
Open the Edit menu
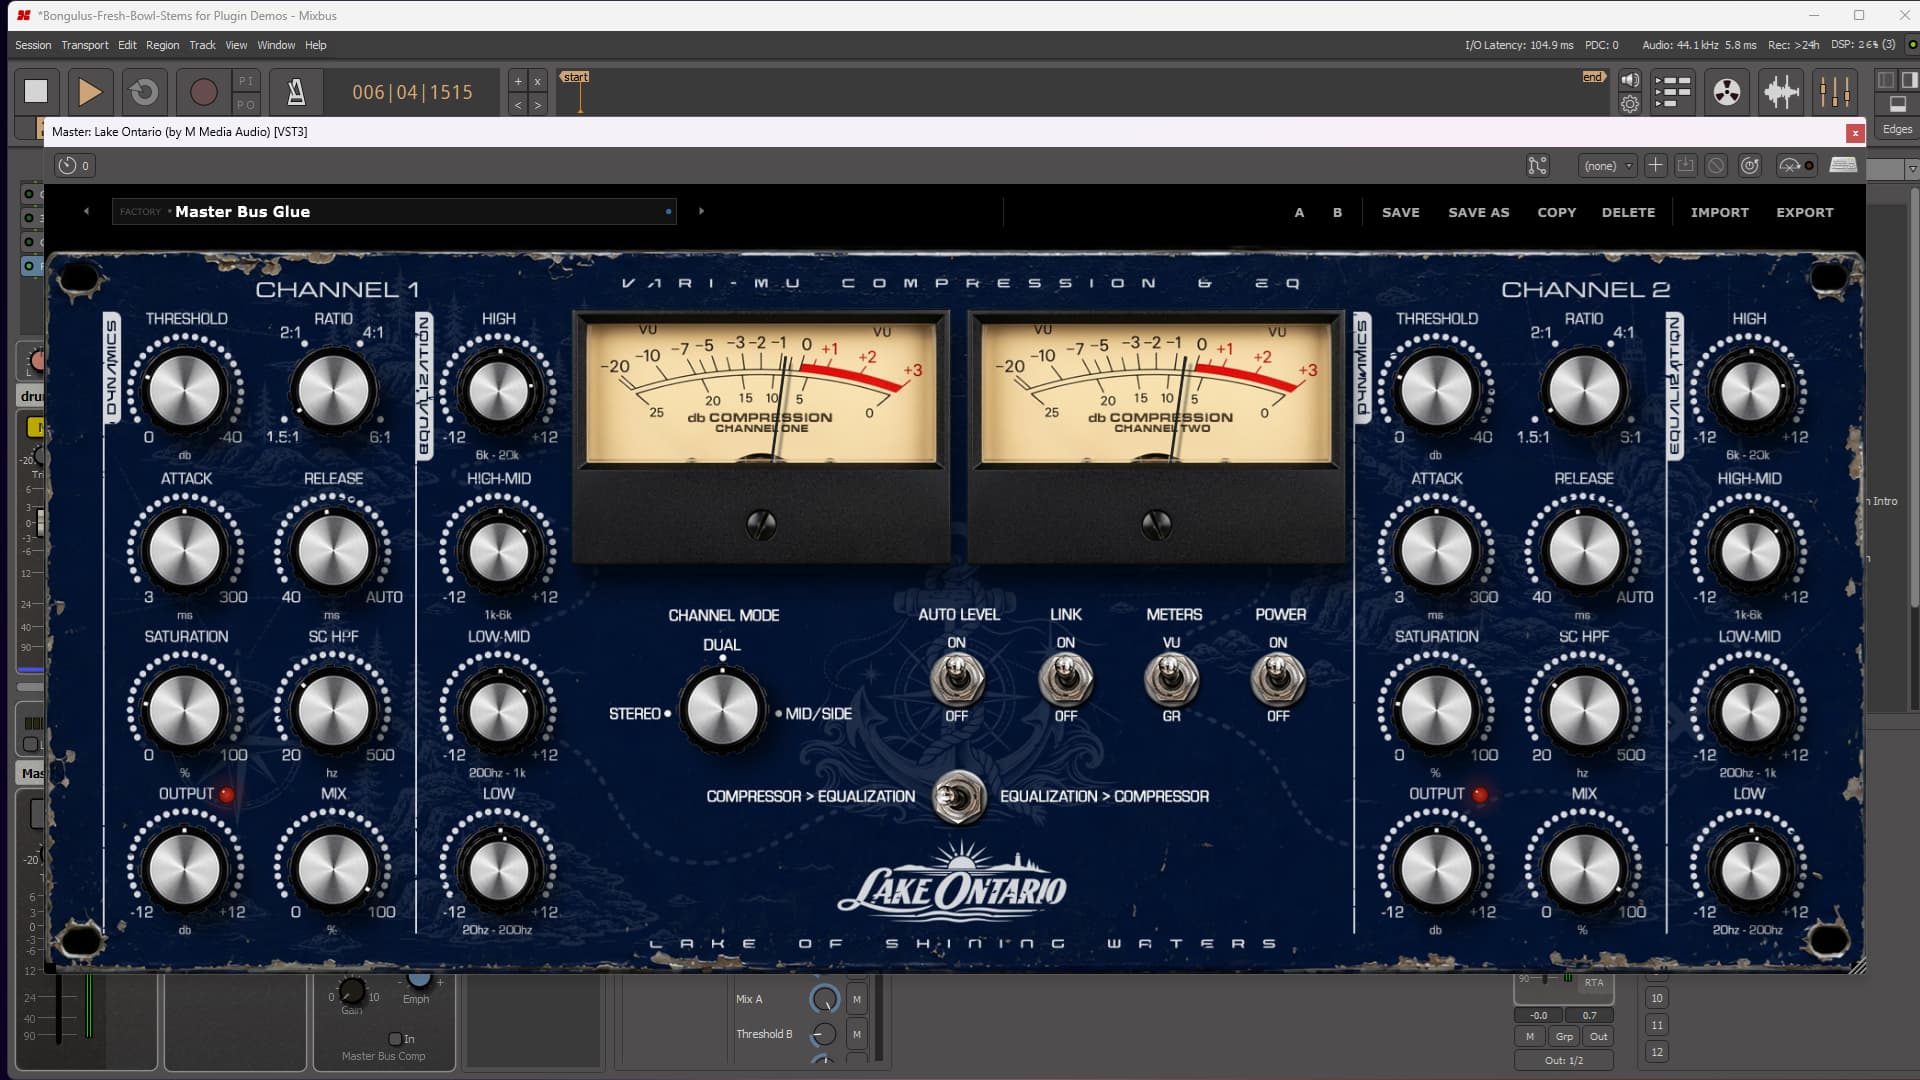pyautogui.click(x=127, y=45)
